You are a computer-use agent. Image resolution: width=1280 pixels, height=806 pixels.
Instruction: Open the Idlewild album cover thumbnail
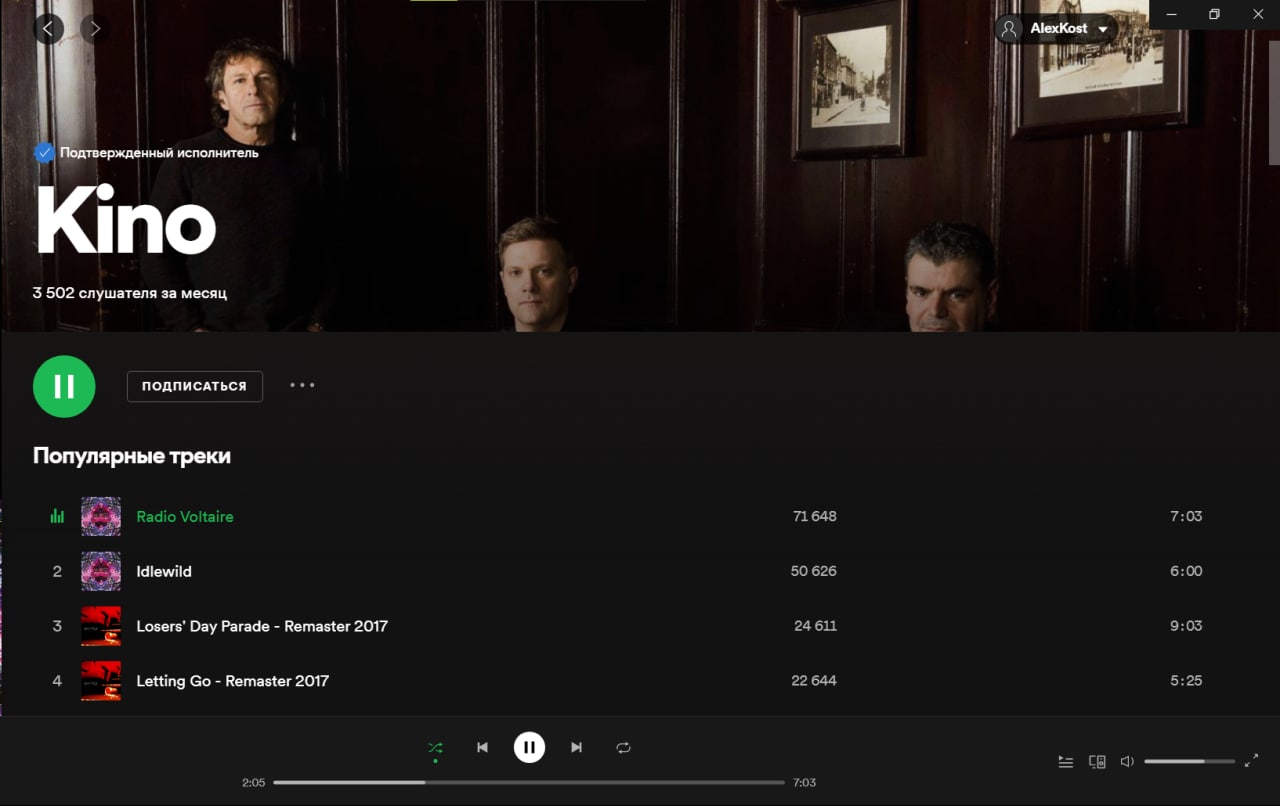tap(101, 571)
